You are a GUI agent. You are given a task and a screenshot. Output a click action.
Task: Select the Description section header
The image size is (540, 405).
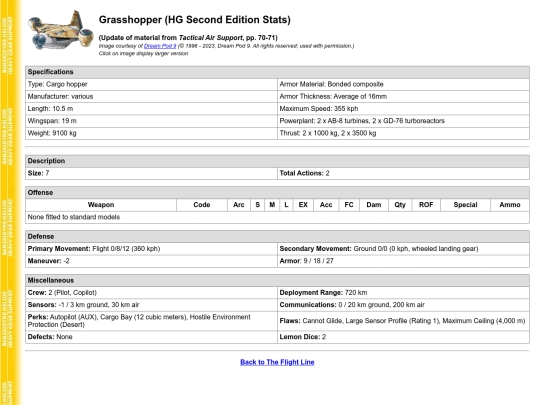point(277,161)
